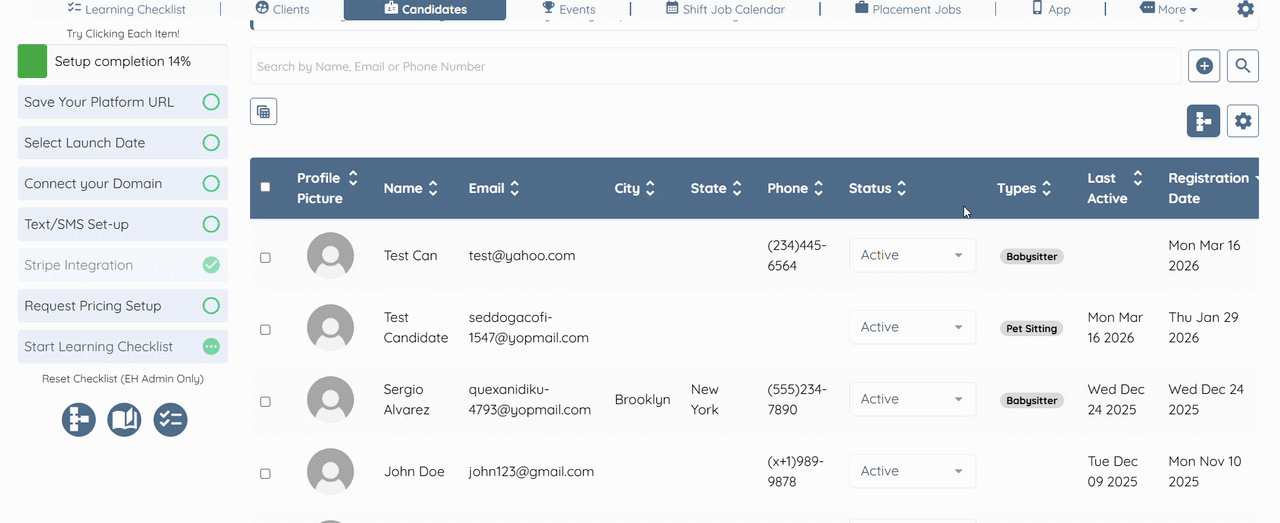
Task: Select the Candidates tab
Action: pos(425,9)
